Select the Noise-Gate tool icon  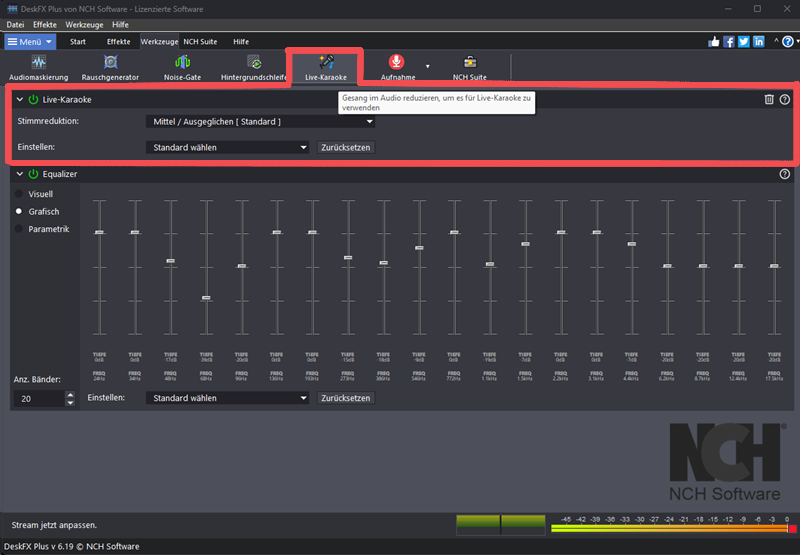[182, 62]
